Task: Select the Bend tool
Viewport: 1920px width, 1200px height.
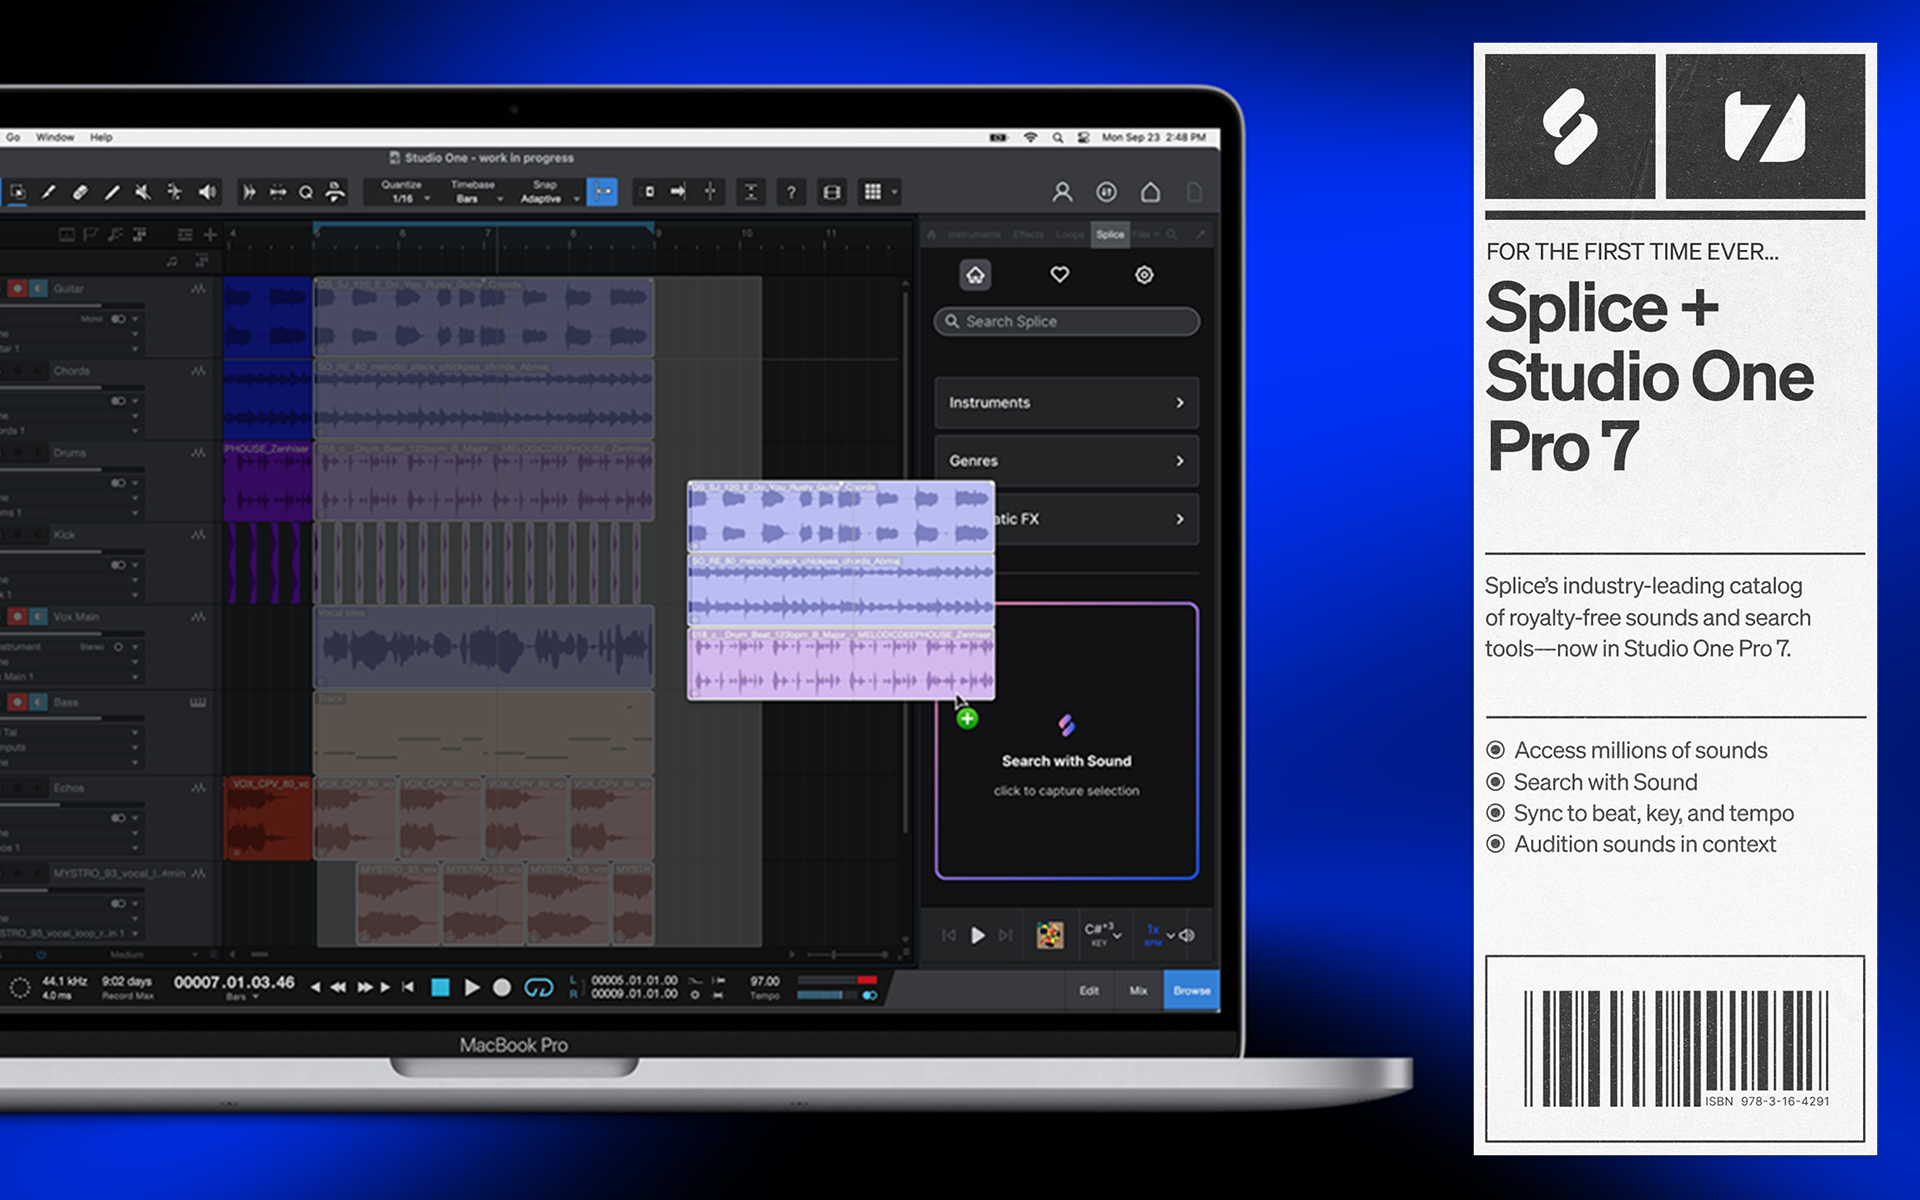Action: (174, 192)
